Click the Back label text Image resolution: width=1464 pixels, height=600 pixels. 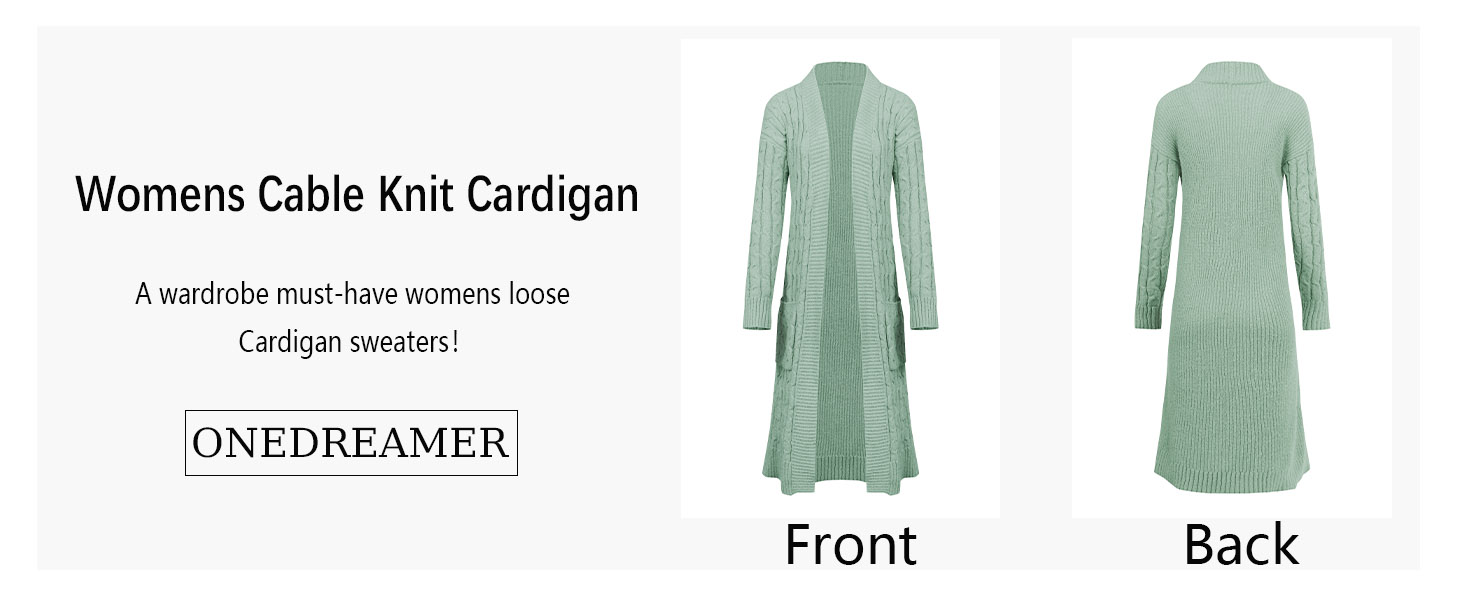(1241, 545)
